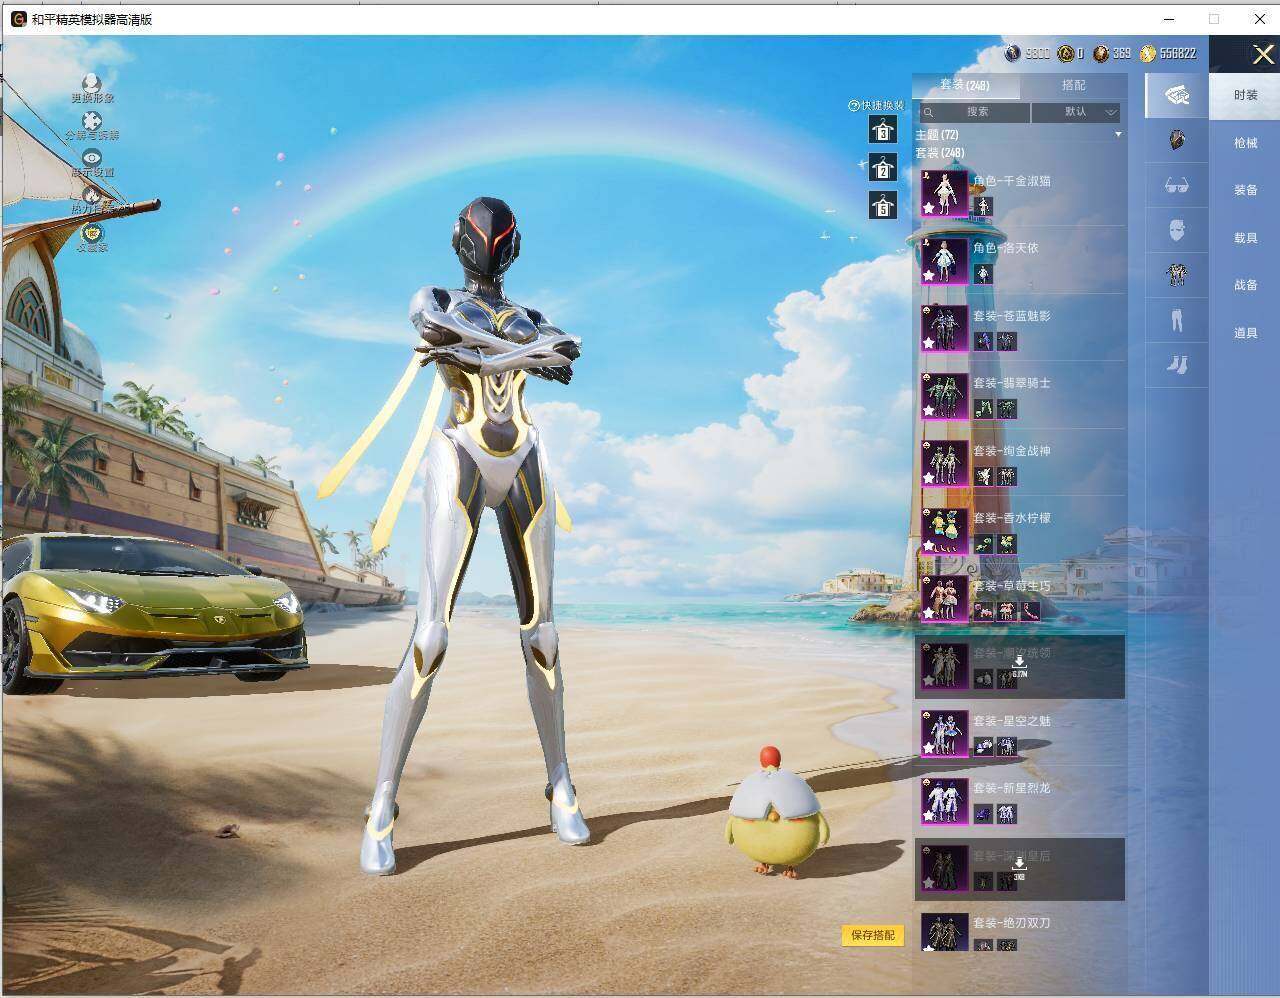The image size is (1280, 998).
Task: Download the 深渊皇后 outfit via download icon
Action: point(1019,865)
